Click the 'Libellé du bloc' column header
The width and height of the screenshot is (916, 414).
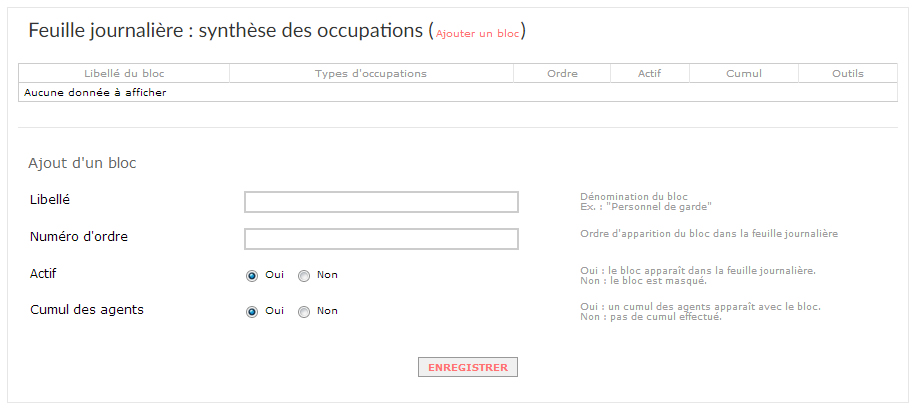pos(124,74)
